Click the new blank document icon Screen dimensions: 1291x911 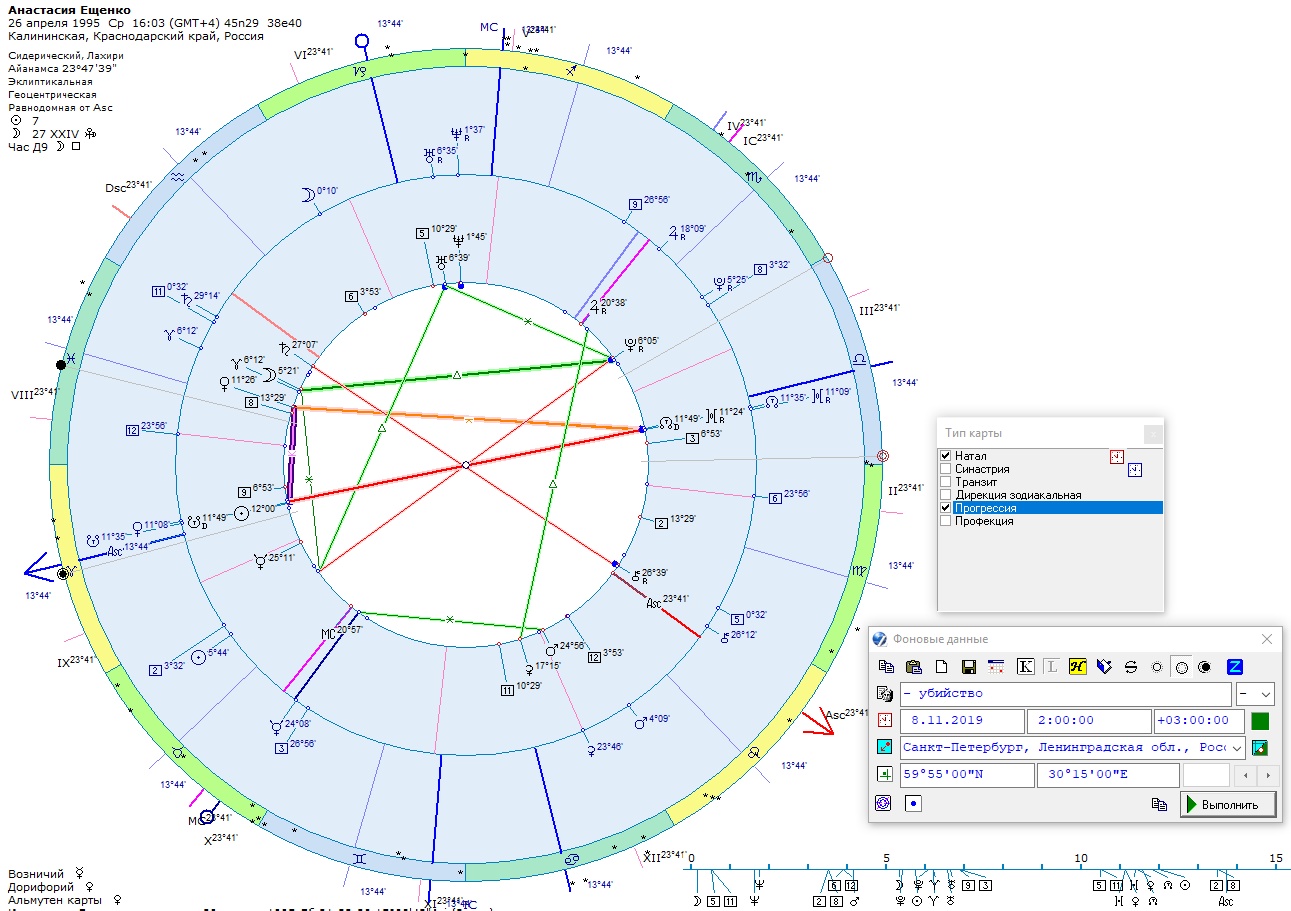940,667
